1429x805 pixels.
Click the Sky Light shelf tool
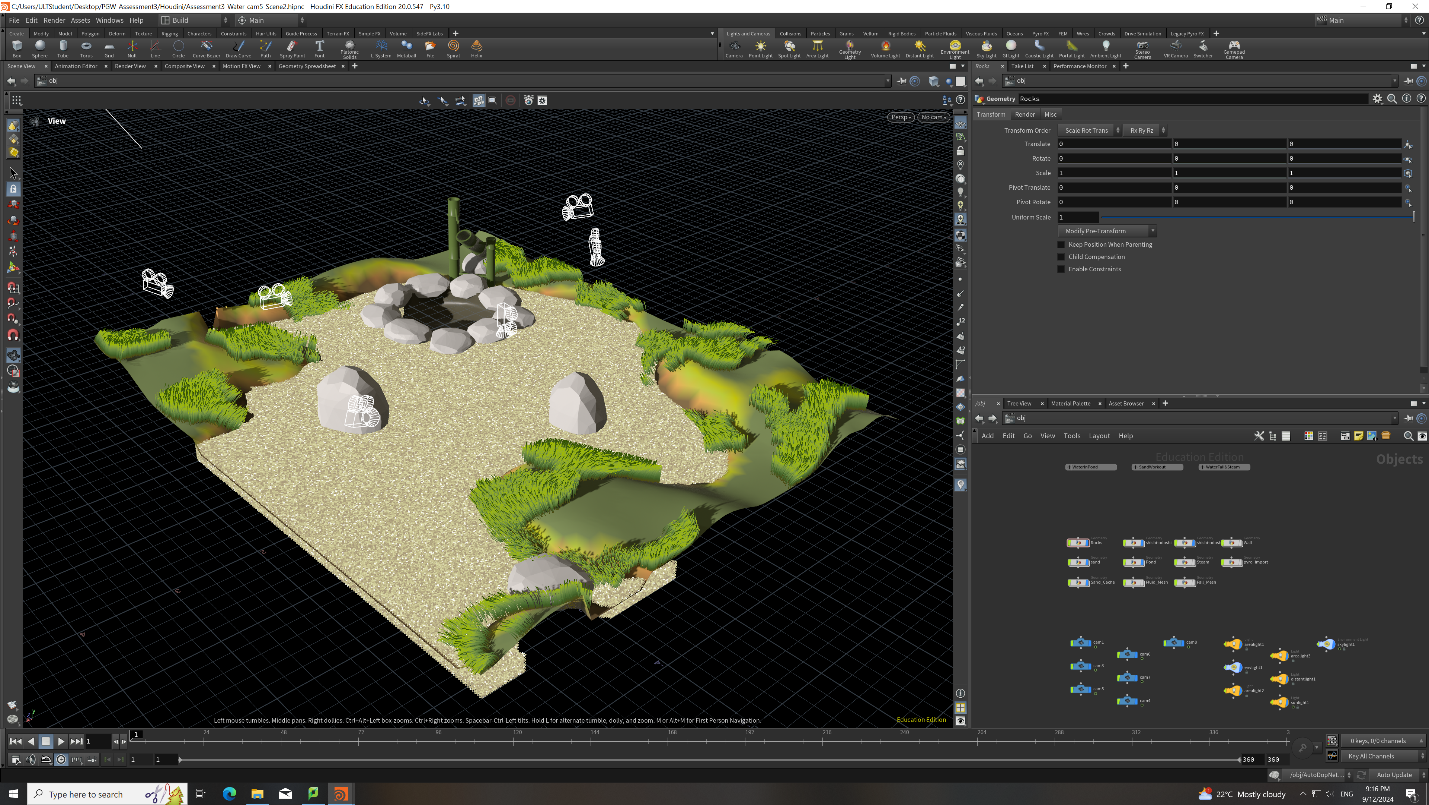(986, 47)
